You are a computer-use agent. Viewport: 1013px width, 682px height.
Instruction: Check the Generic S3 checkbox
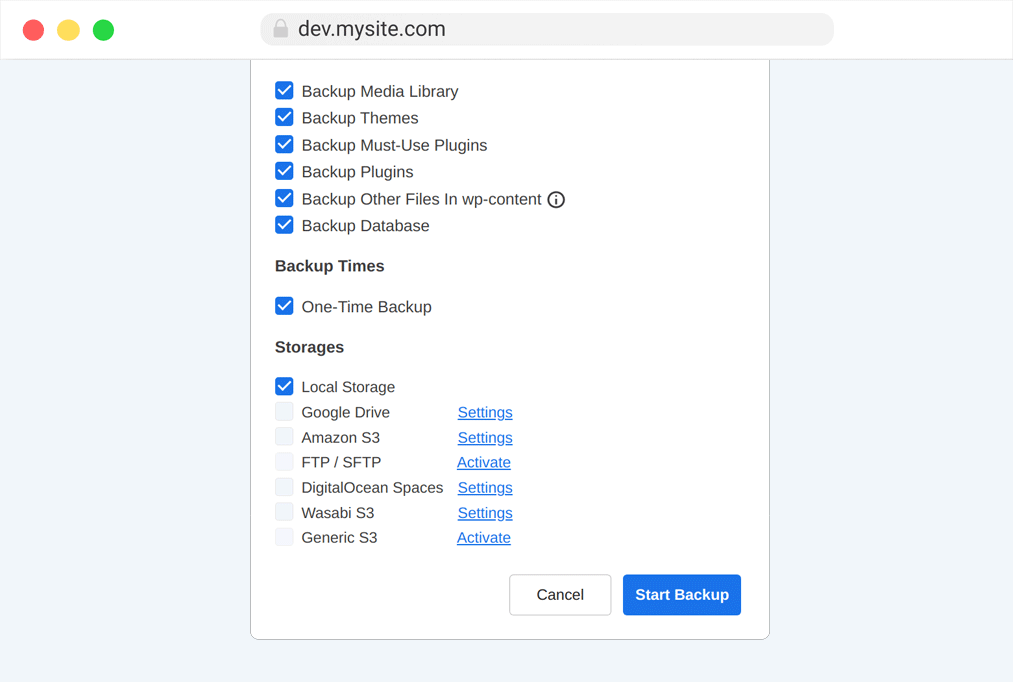coord(284,537)
